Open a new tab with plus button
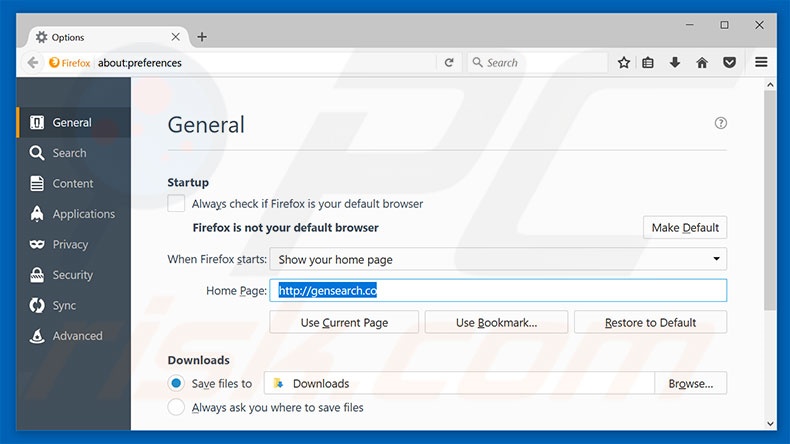Image resolution: width=790 pixels, height=444 pixels. tap(202, 37)
